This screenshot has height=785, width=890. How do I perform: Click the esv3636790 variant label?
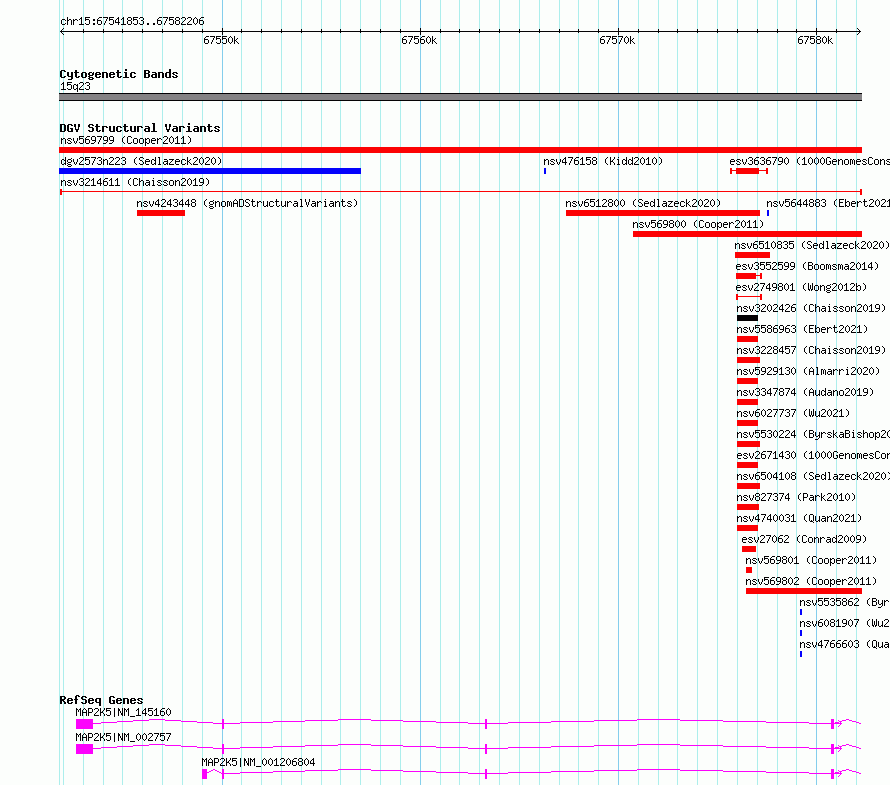809,161
